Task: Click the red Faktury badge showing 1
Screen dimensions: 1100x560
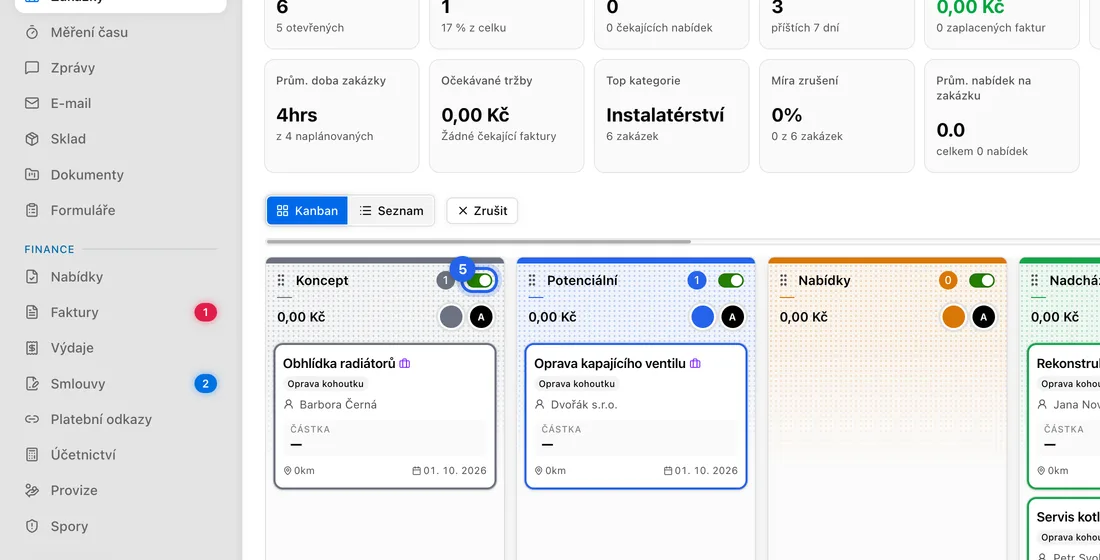Action: (x=206, y=312)
